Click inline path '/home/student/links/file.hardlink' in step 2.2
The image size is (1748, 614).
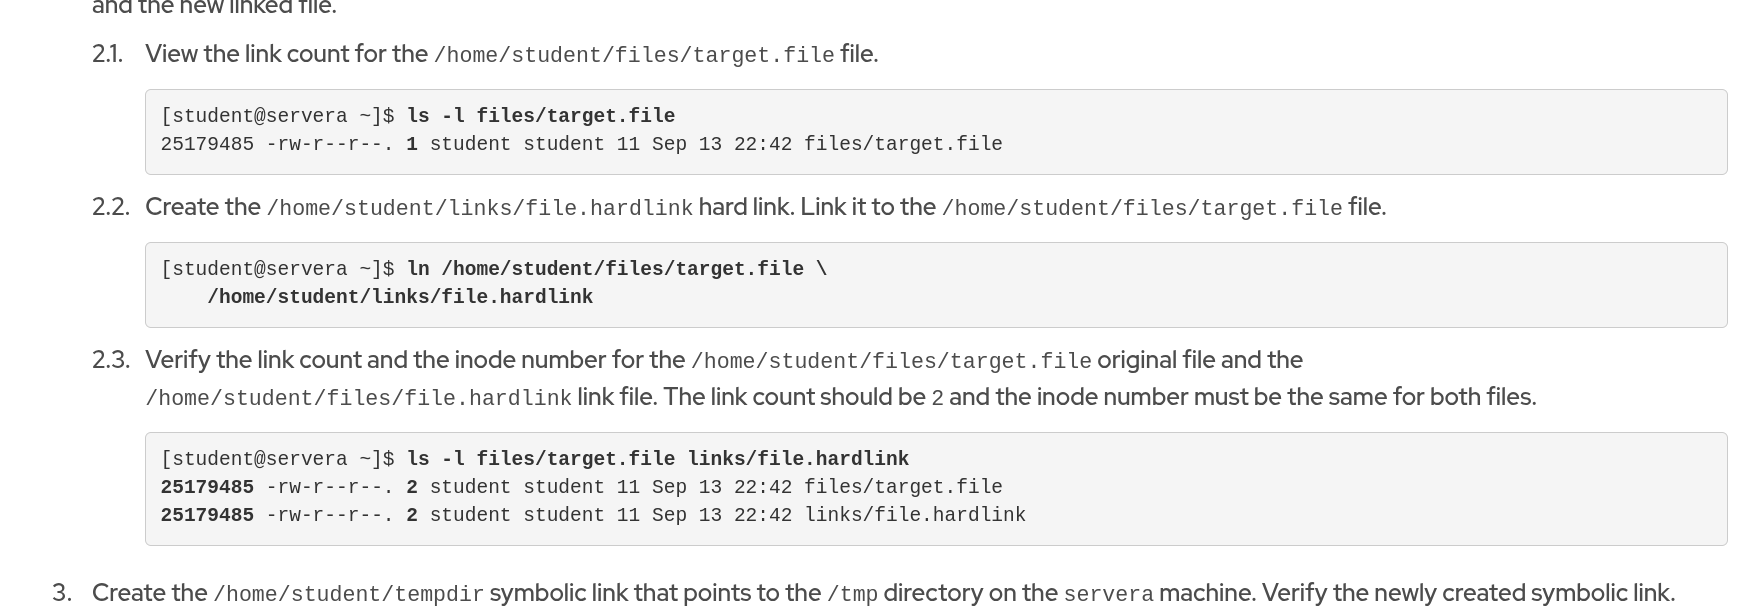(479, 208)
